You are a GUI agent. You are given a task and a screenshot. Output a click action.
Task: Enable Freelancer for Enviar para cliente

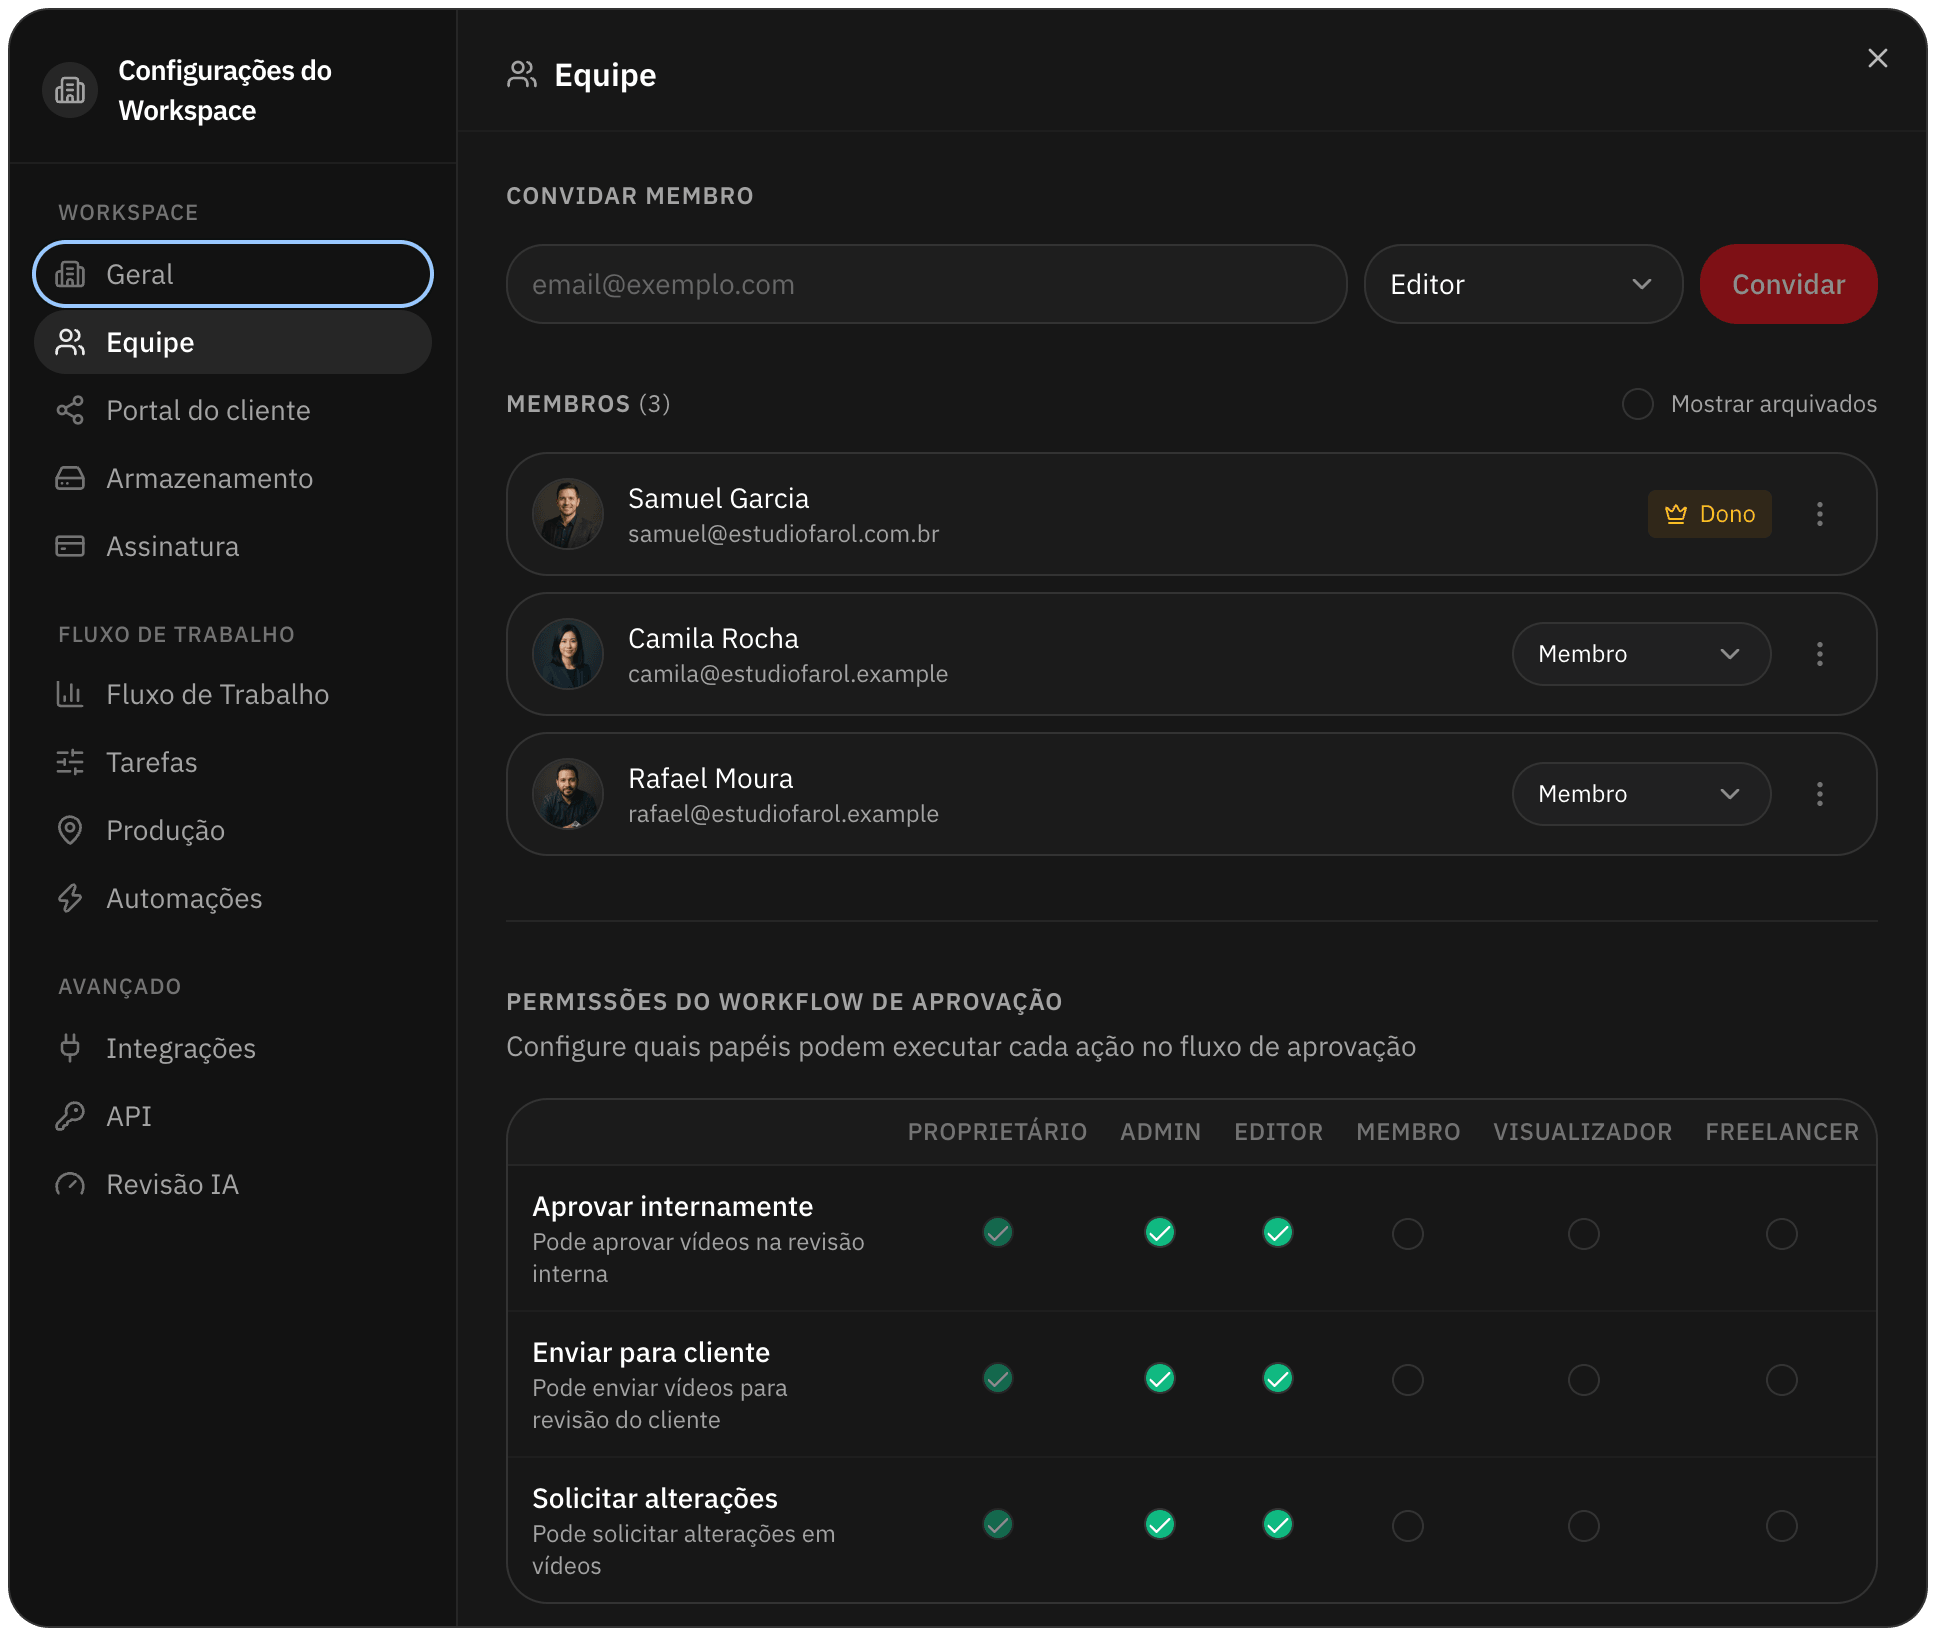[1782, 1380]
